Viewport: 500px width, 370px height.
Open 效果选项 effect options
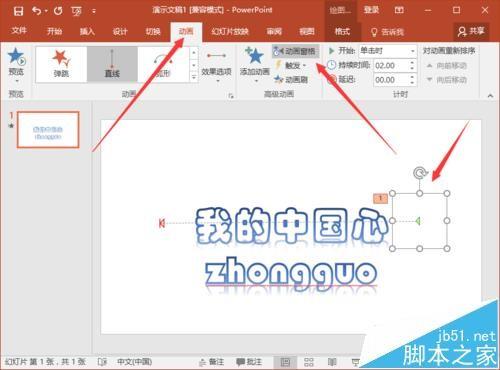(x=216, y=66)
